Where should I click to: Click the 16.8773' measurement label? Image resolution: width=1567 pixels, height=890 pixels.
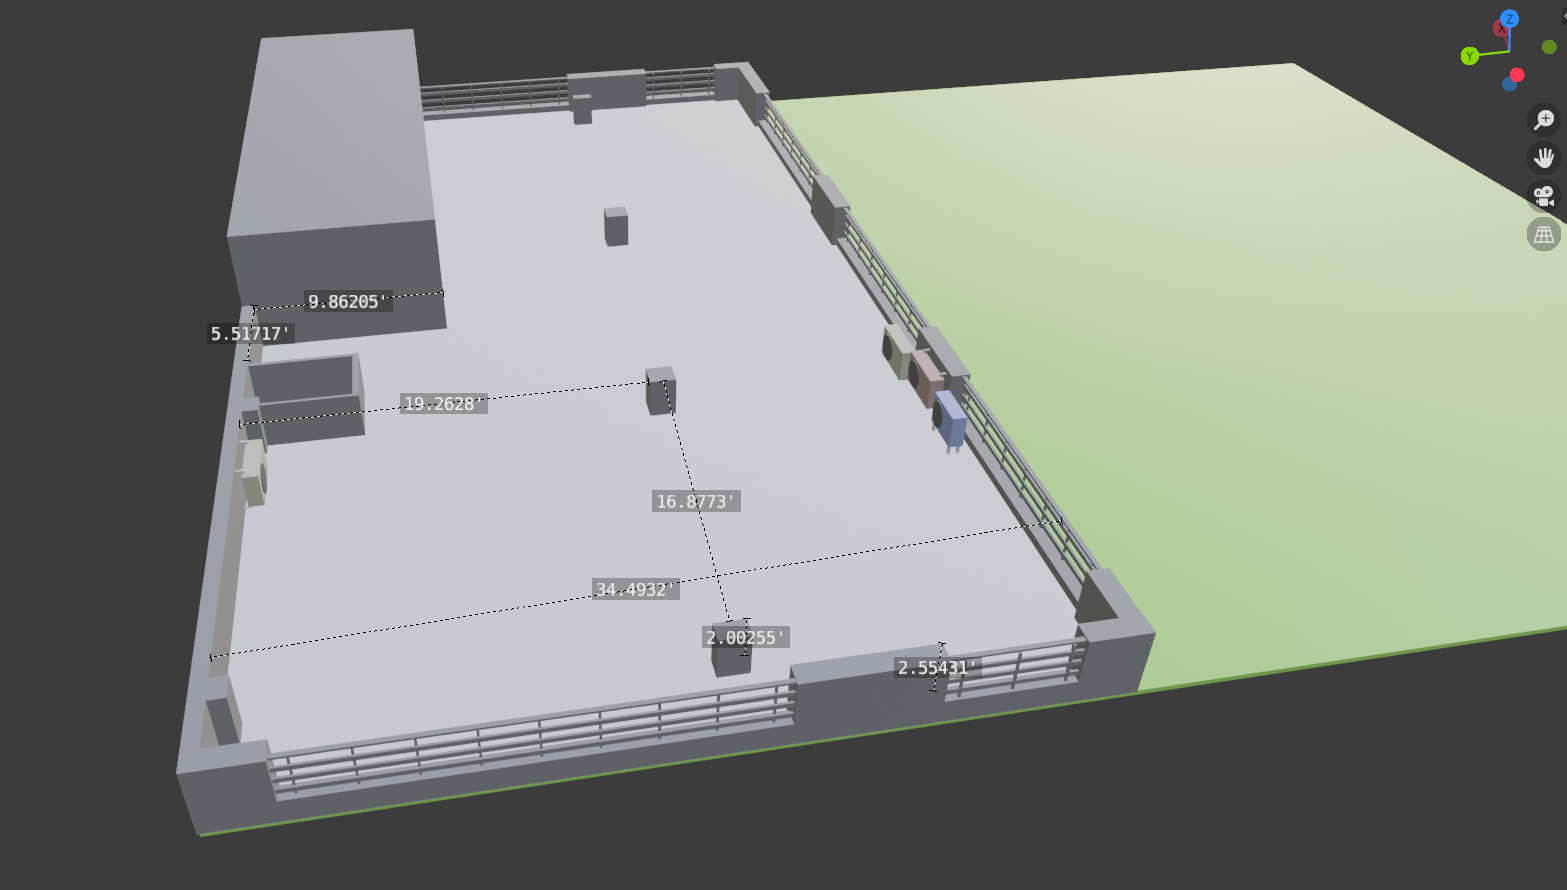(x=696, y=500)
